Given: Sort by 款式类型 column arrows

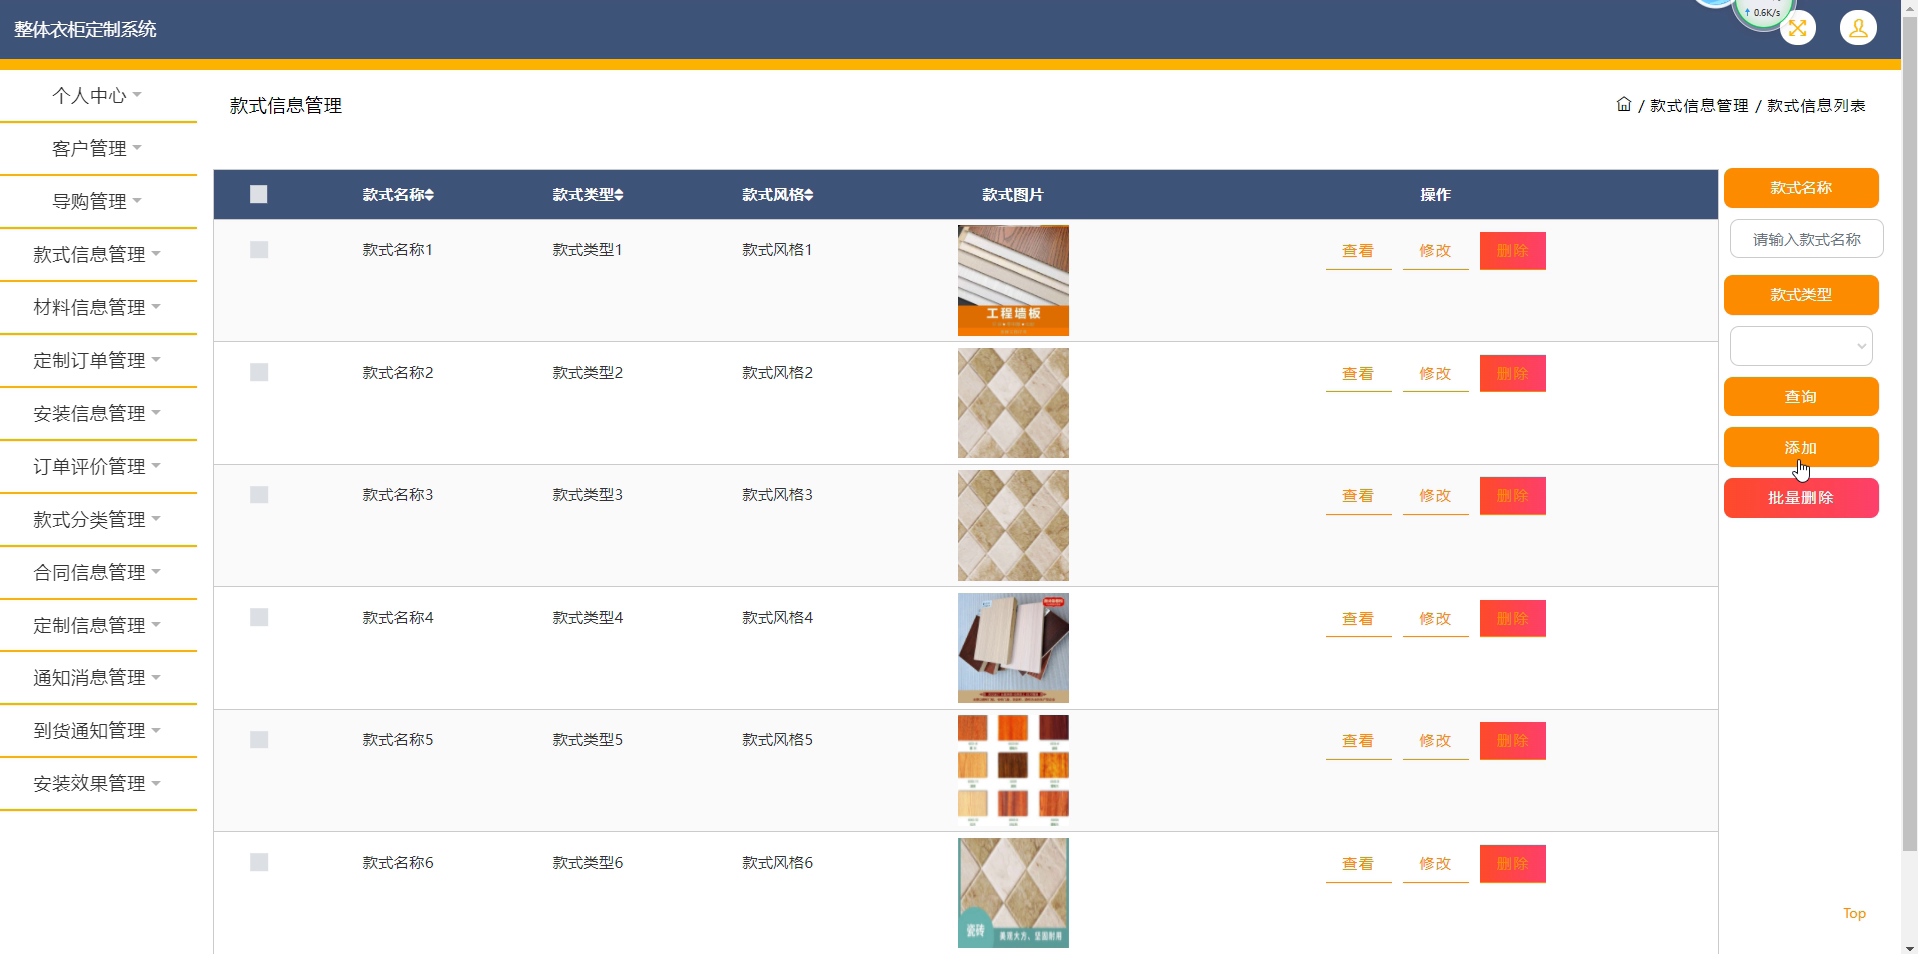Looking at the screenshot, I should coord(619,195).
